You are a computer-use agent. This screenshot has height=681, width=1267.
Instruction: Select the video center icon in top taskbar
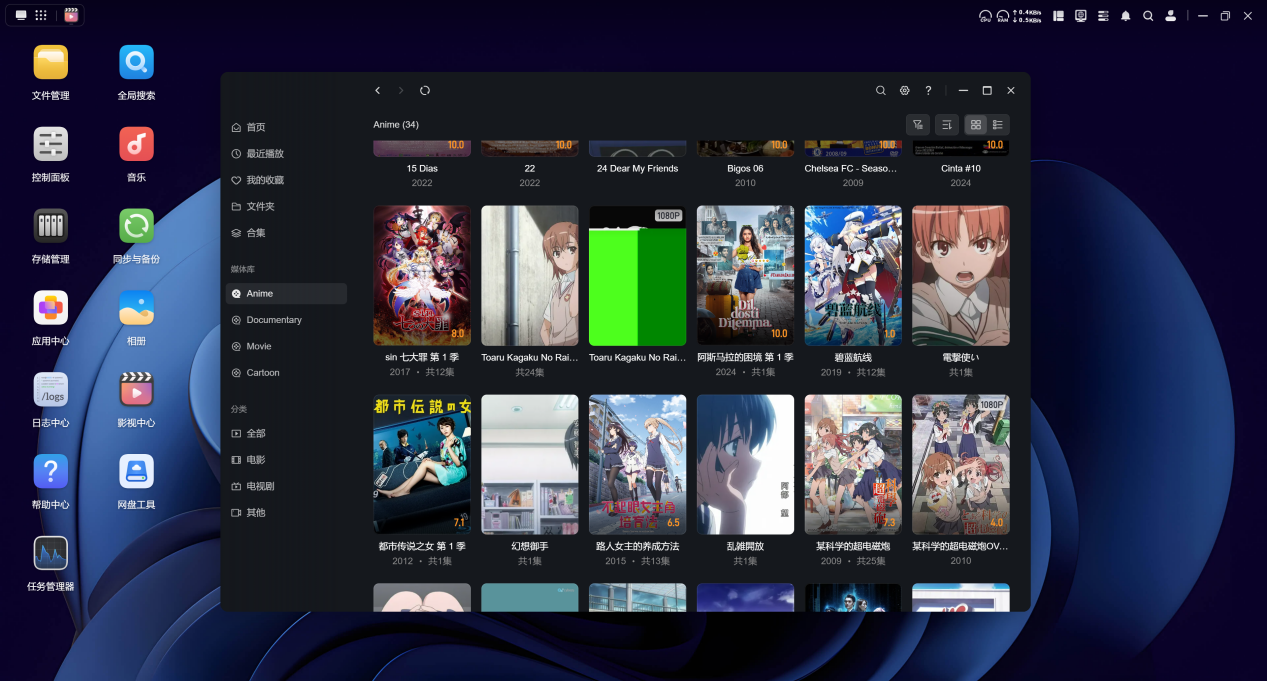point(71,15)
